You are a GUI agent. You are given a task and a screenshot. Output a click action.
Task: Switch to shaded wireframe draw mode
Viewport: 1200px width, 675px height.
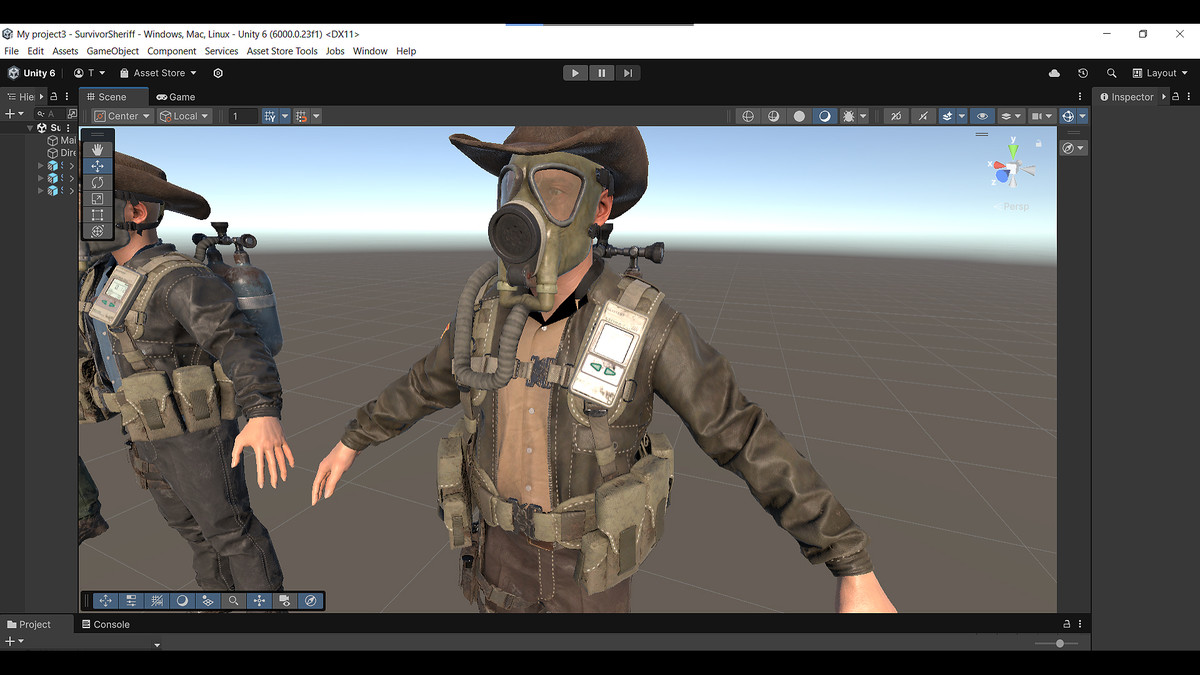(773, 116)
